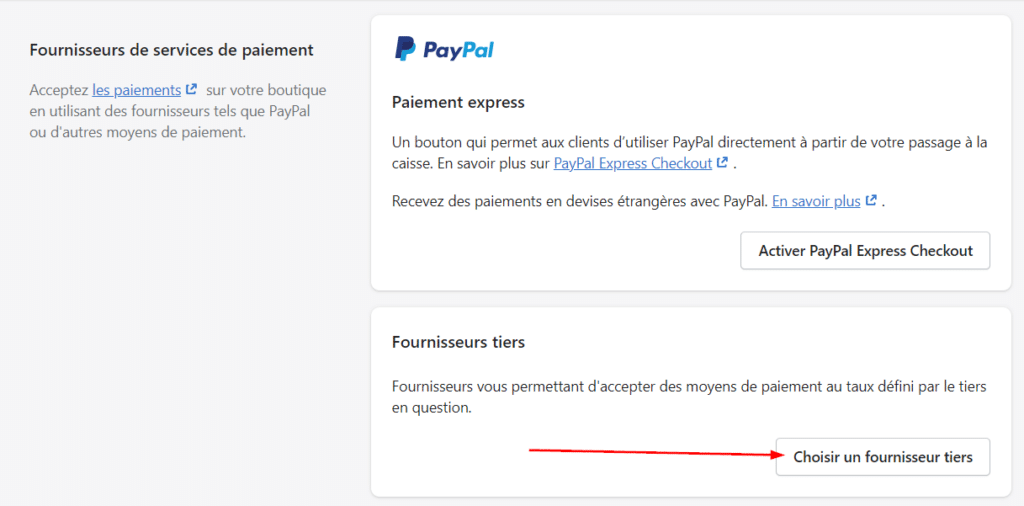Click external-link icon after 'En savoir plus'
Screen dimensions: 1024x506
tap(871, 201)
